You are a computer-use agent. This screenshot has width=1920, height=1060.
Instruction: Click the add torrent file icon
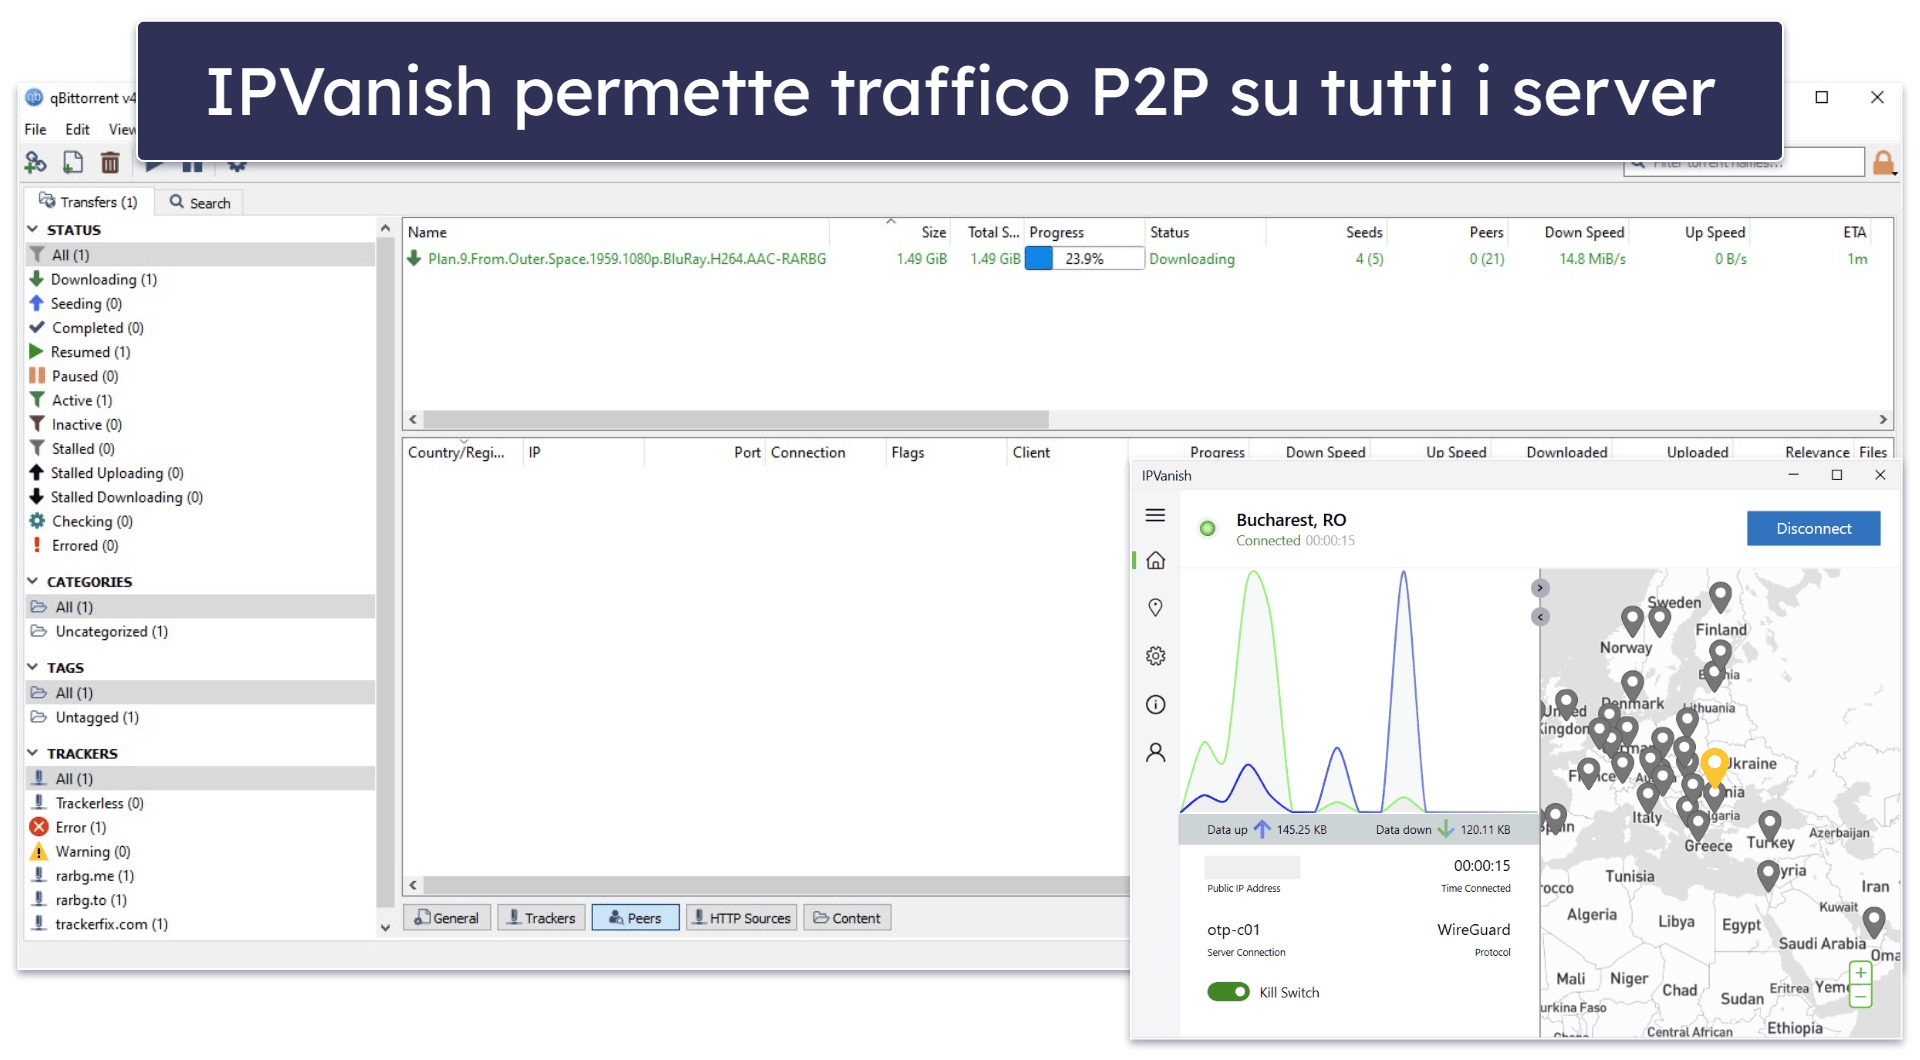(73, 162)
